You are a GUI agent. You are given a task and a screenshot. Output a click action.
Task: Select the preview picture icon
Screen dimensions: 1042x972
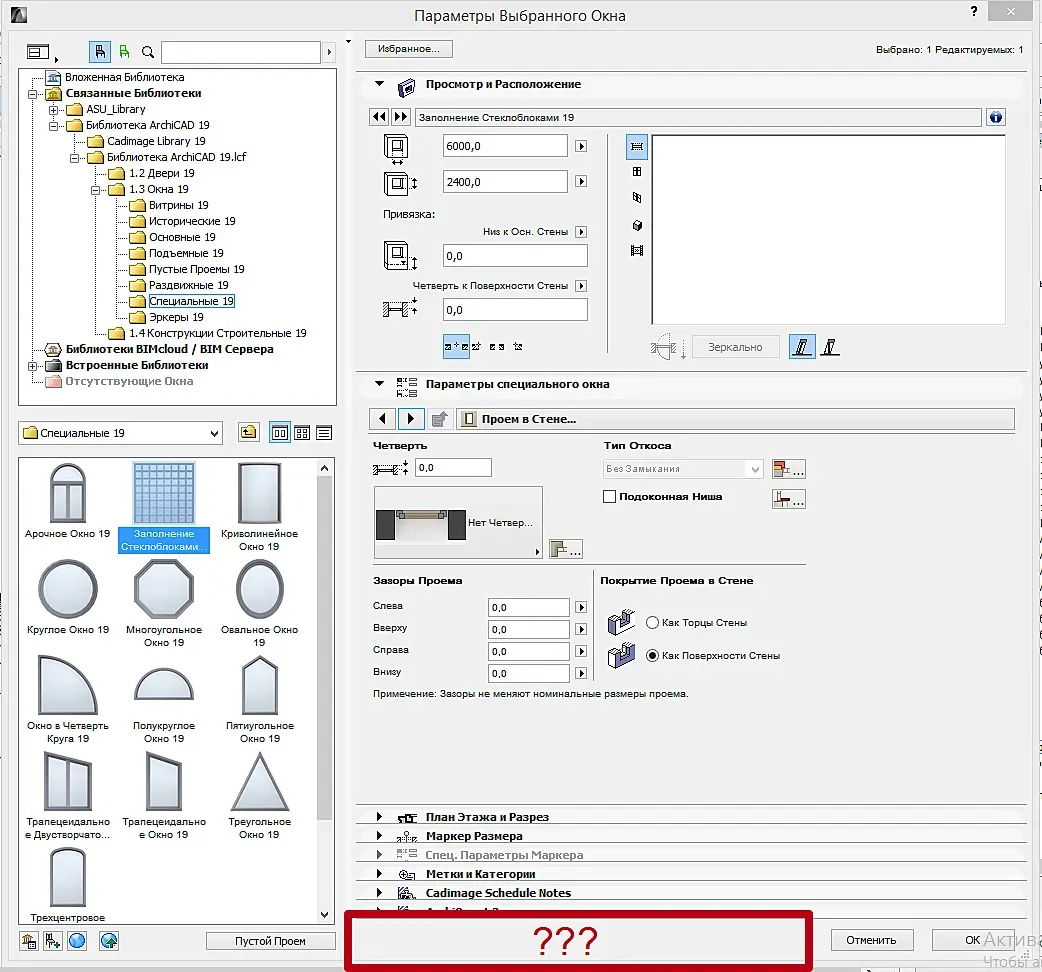tap(637, 250)
